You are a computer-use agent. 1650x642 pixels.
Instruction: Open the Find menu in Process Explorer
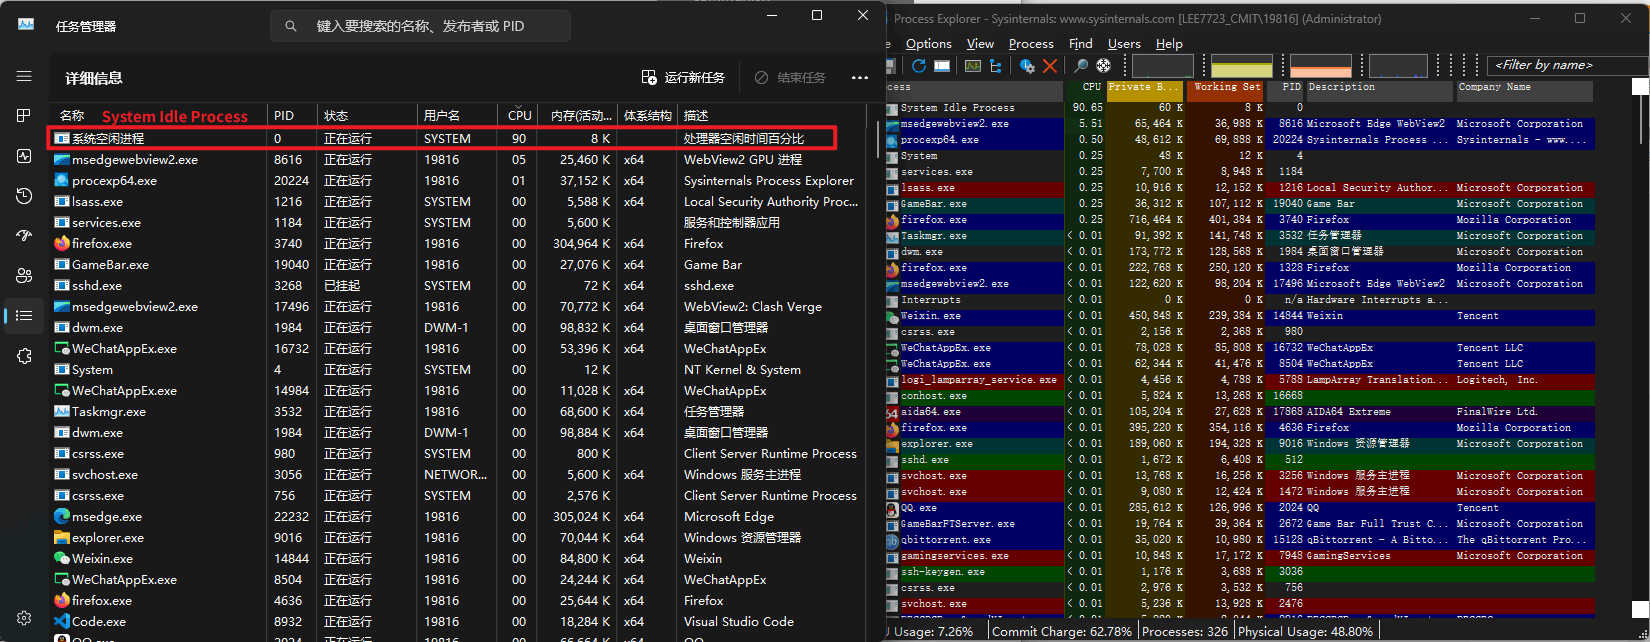coord(1080,44)
